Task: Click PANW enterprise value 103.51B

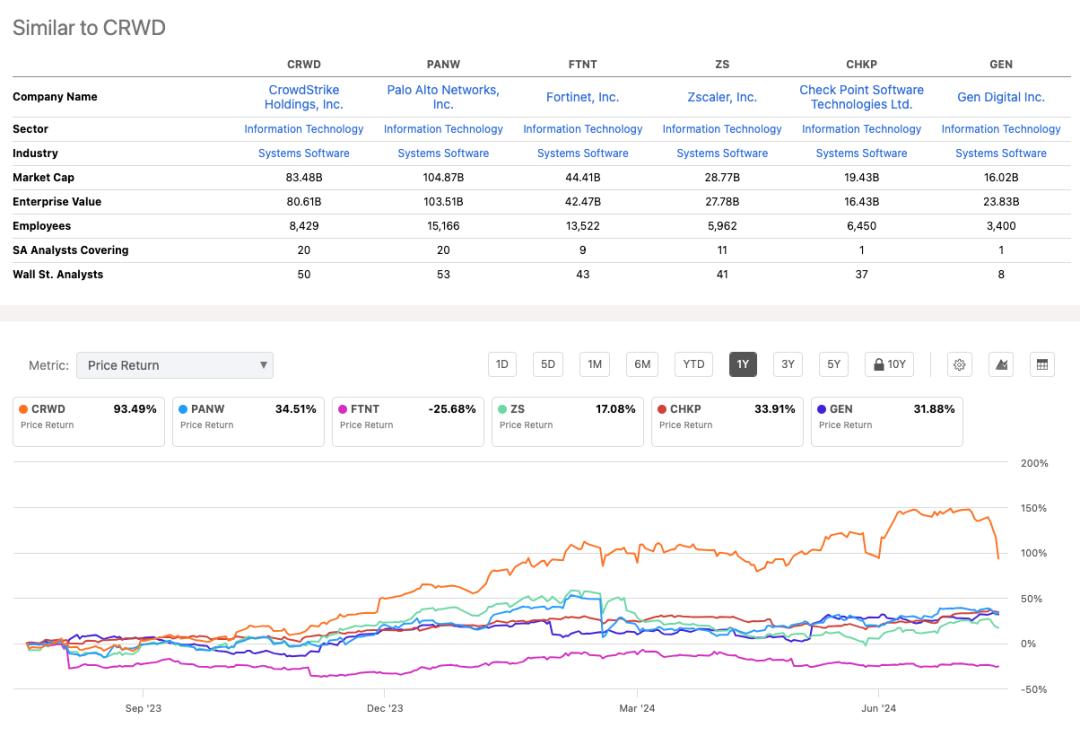Action: click(x=443, y=202)
